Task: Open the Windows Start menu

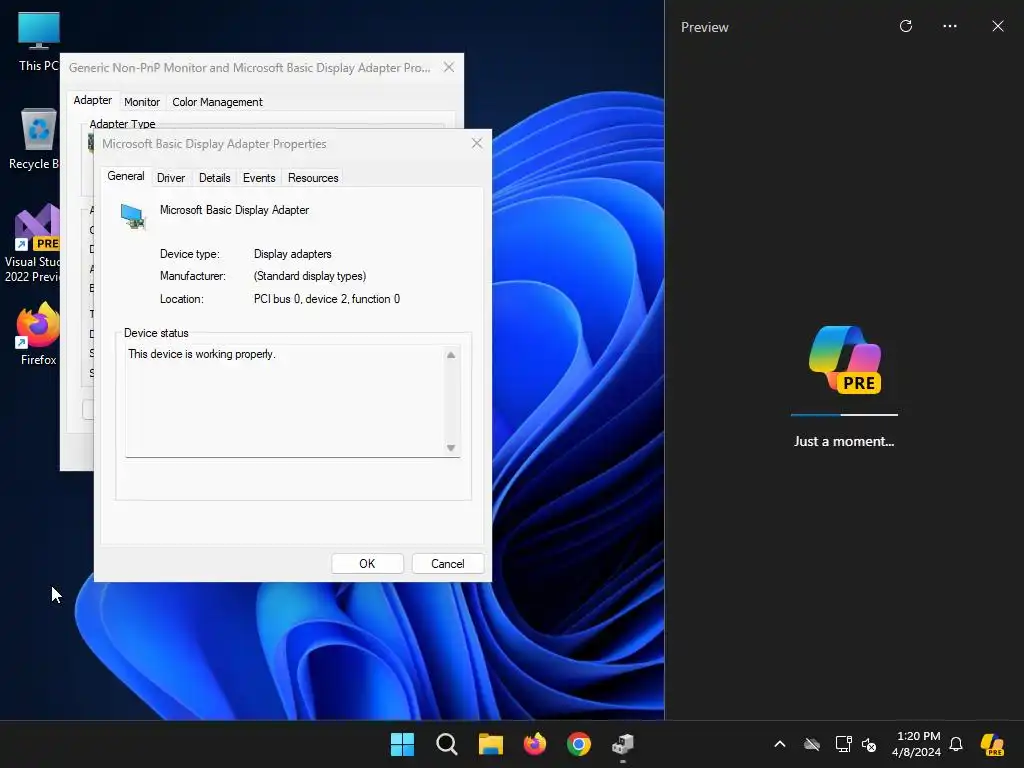Action: 402,744
